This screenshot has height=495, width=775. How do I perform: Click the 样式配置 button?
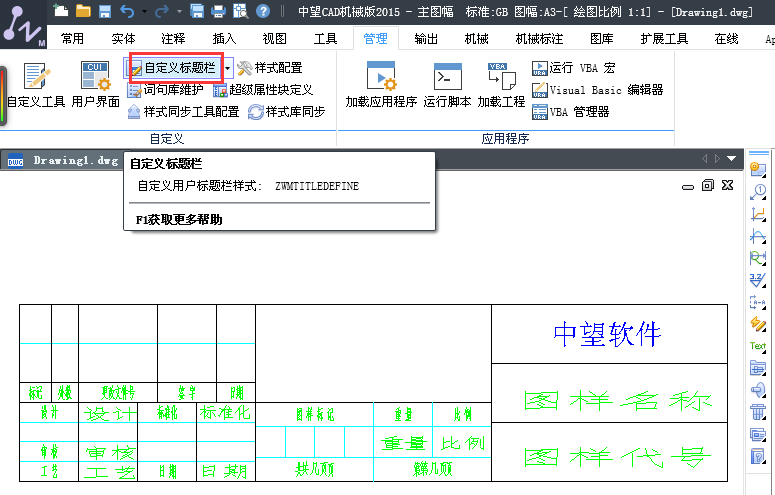click(269, 68)
